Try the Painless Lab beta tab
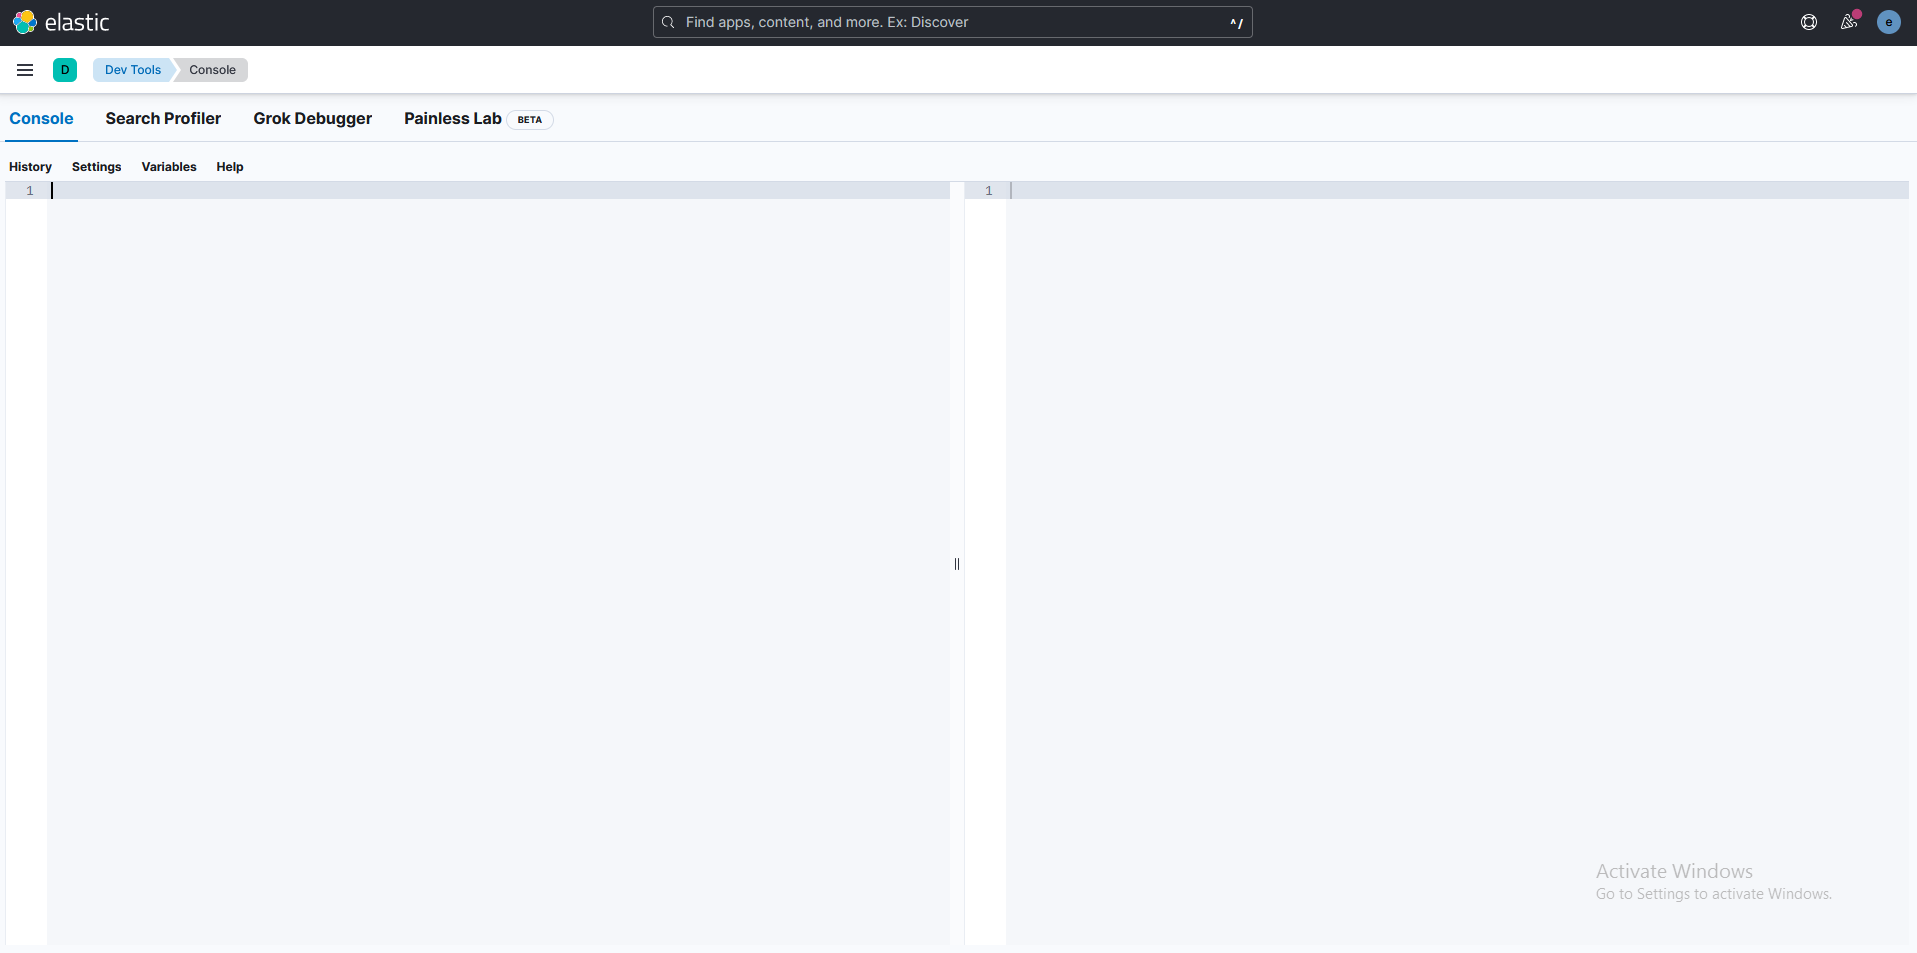The image size is (1917, 953). [452, 118]
